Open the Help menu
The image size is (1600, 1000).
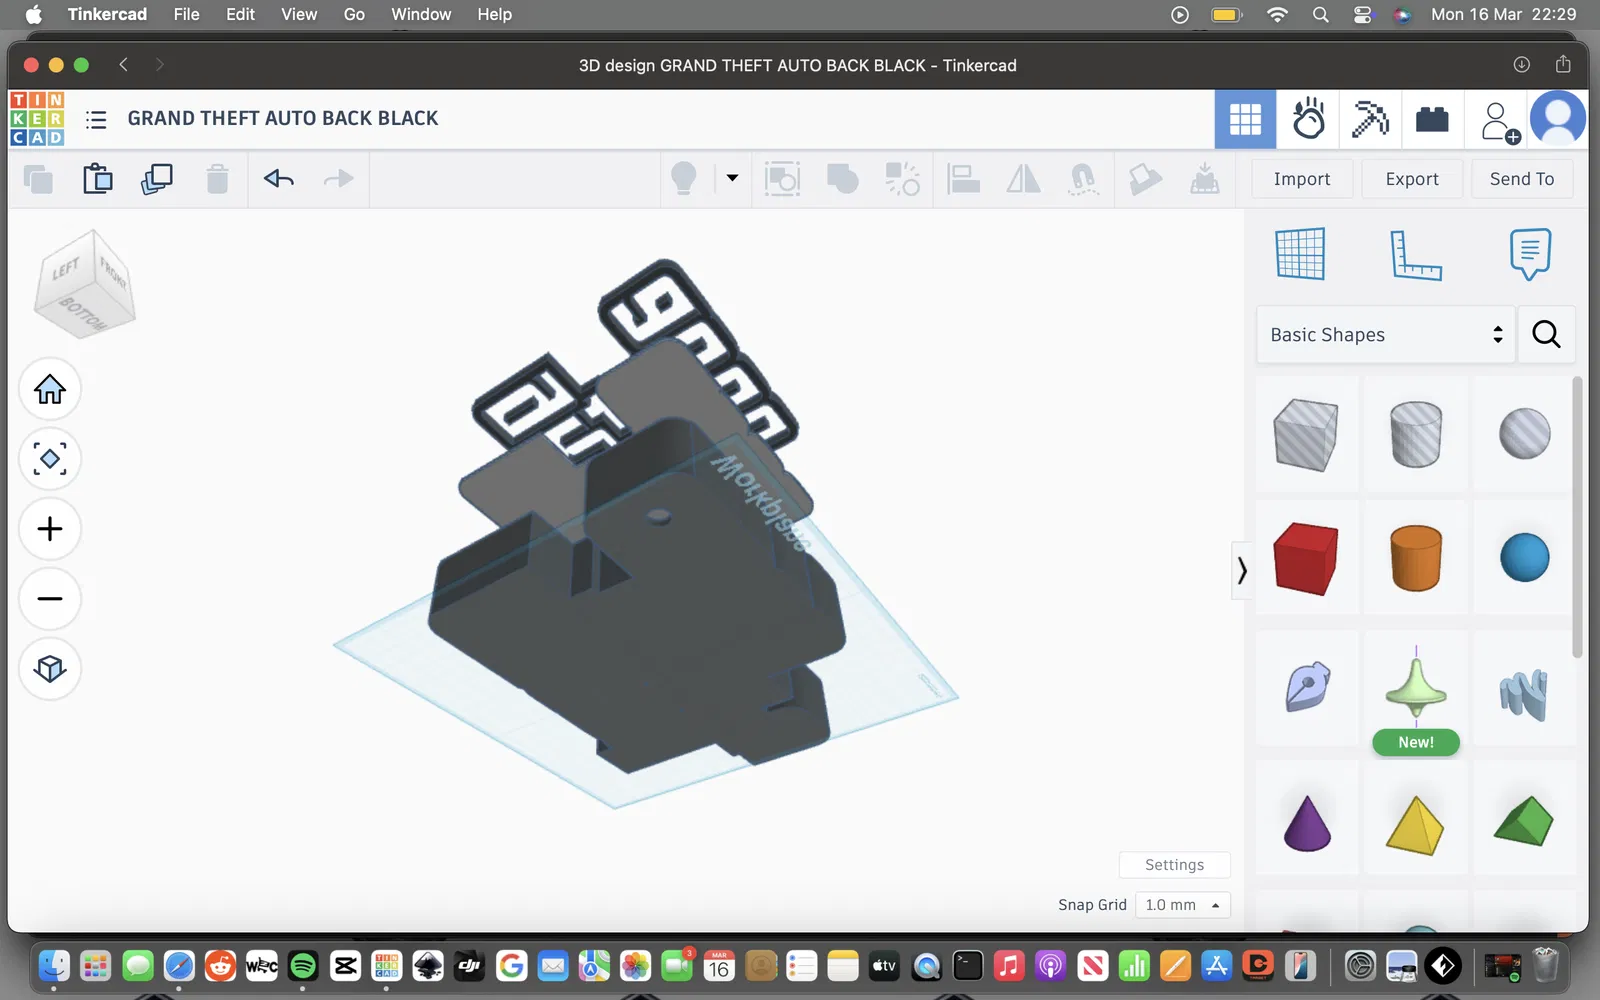[494, 14]
